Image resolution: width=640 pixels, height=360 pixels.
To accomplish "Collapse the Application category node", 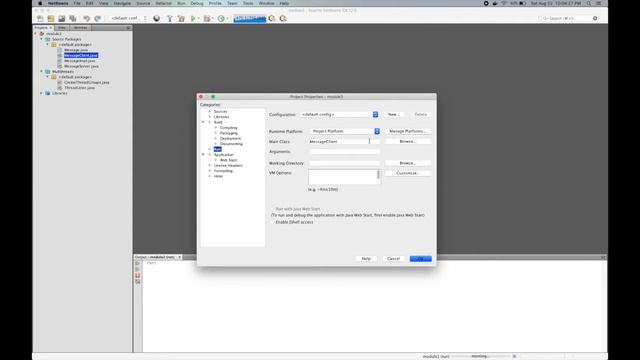I will tap(203, 155).
